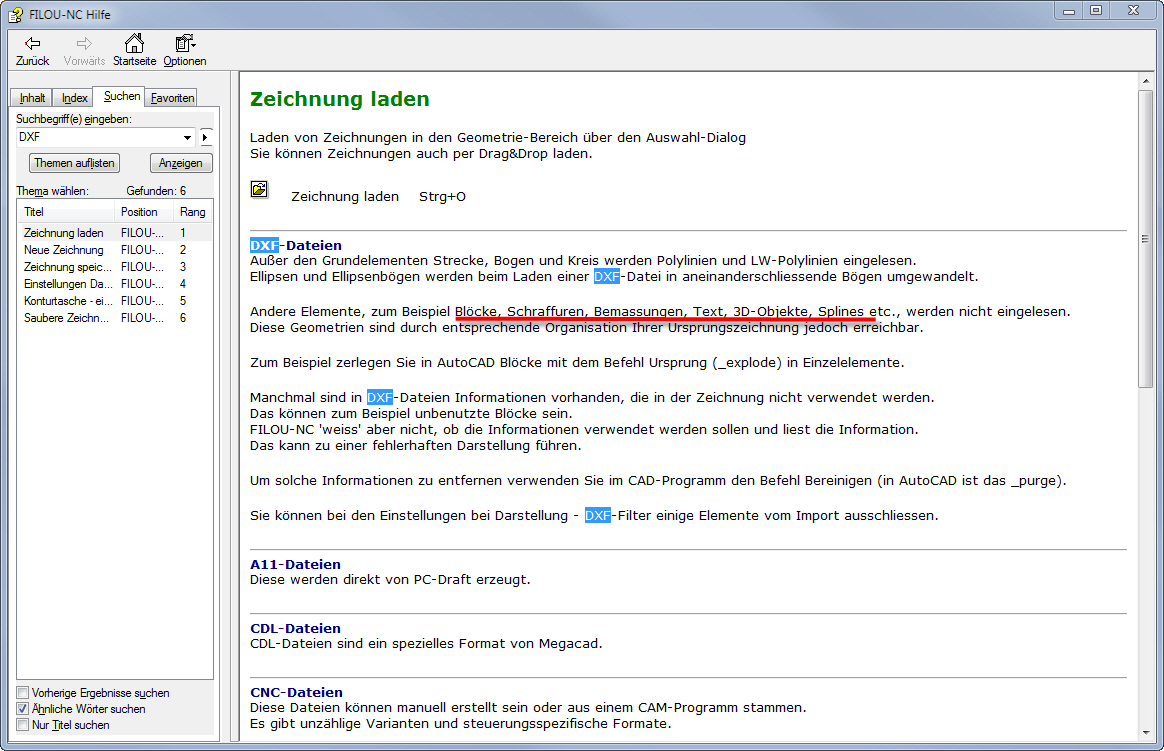
Task: Sort results by Titel column header
Action: (x=65, y=212)
